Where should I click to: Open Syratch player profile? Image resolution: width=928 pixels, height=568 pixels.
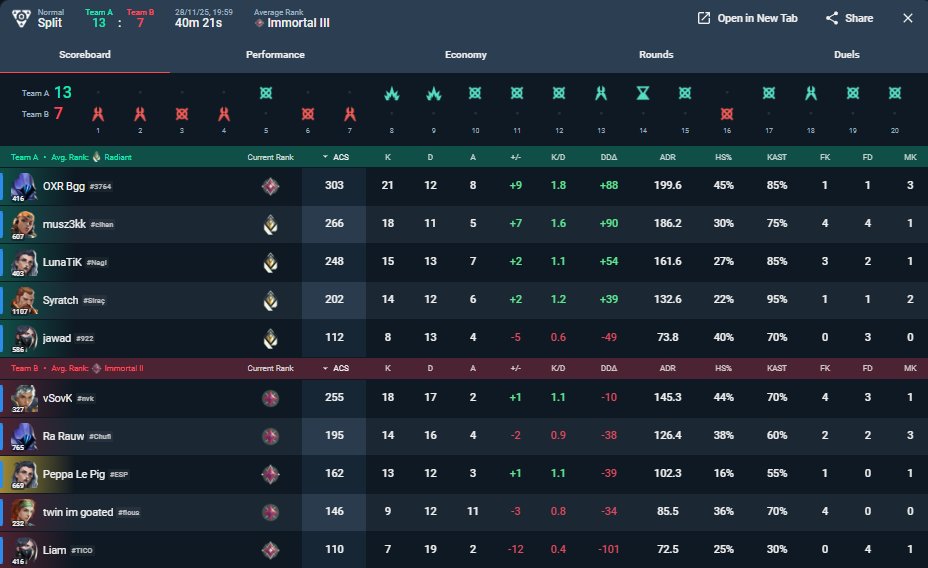(60, 300)
